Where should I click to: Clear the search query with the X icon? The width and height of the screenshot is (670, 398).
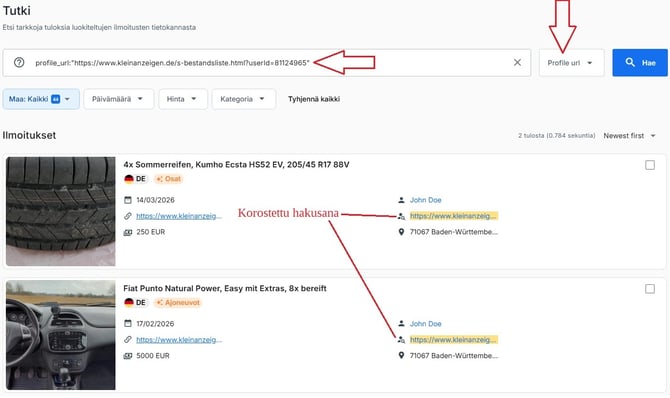[x=517, y=62]
